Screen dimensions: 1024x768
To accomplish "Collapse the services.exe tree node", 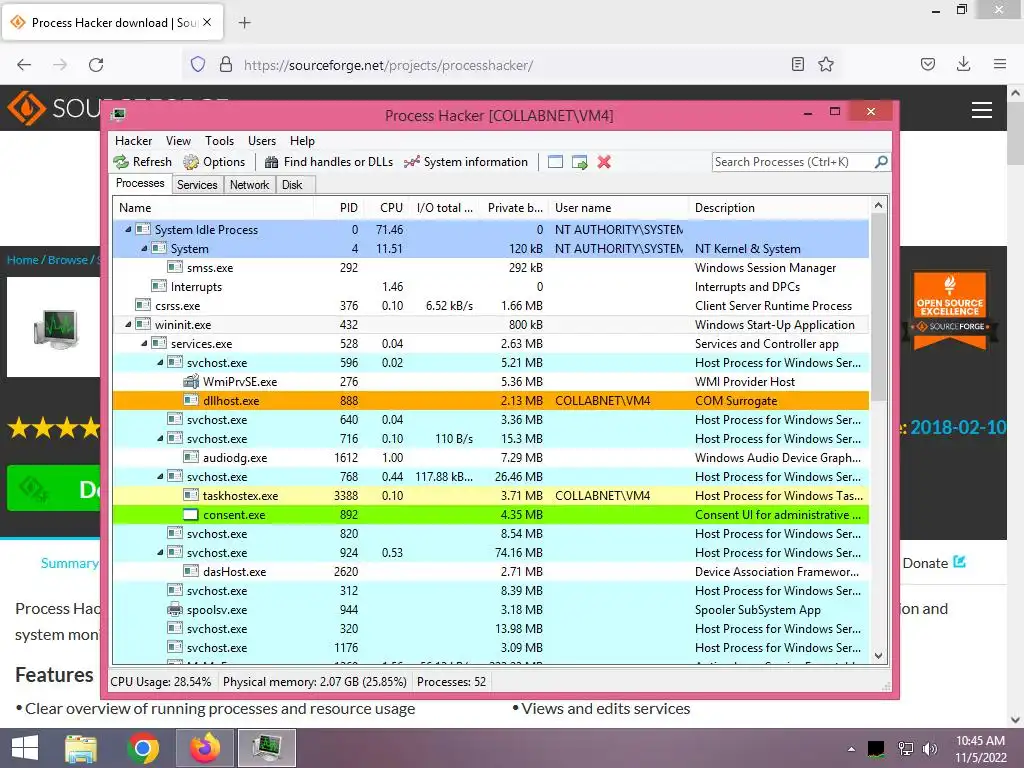I will coord(144,344).
